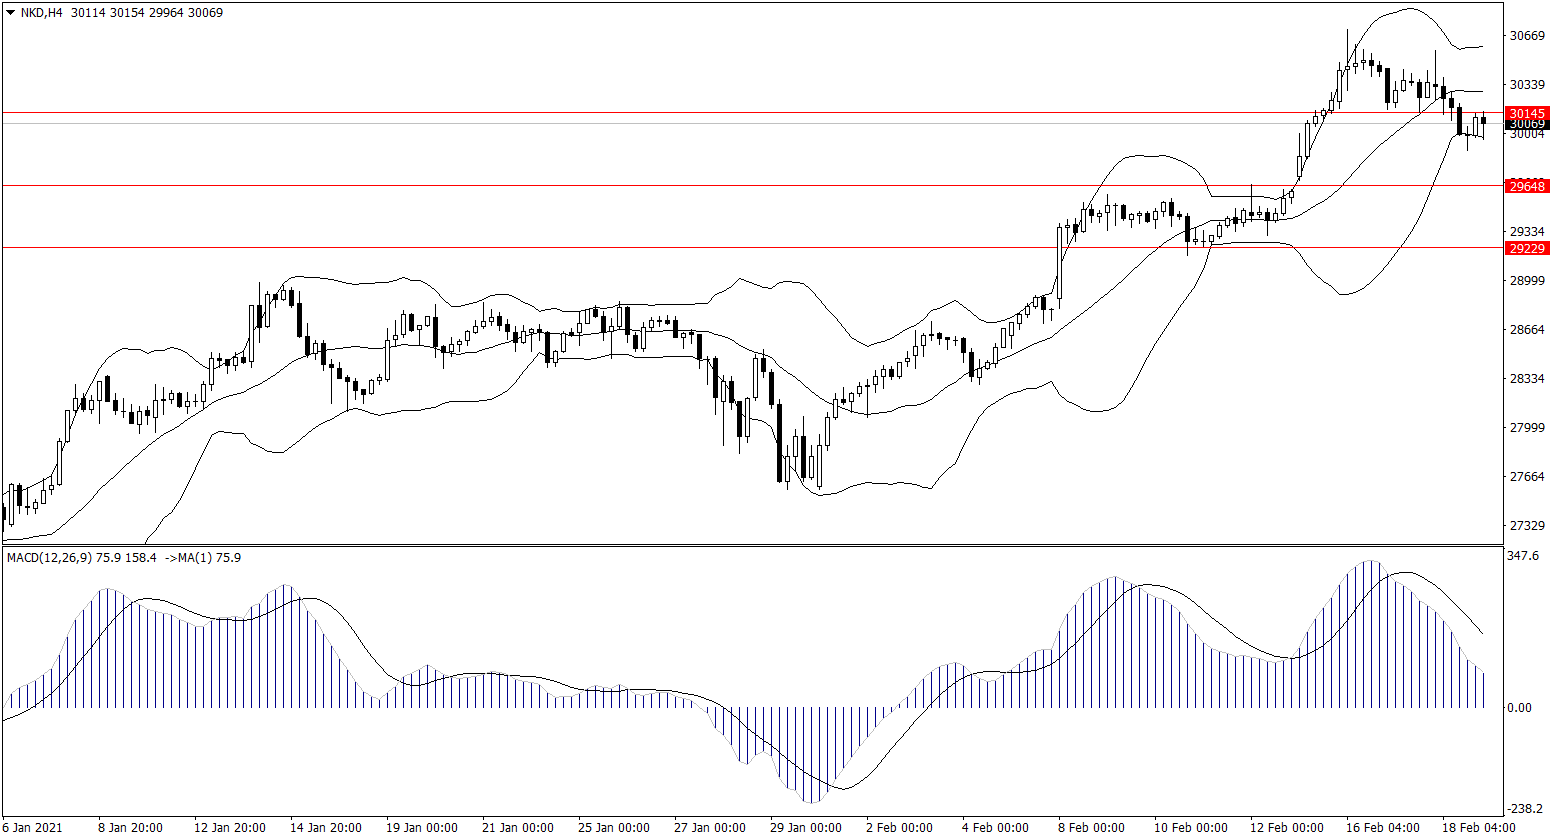
Task: Select the red 29648 price label
Action: click(1527, 186)
